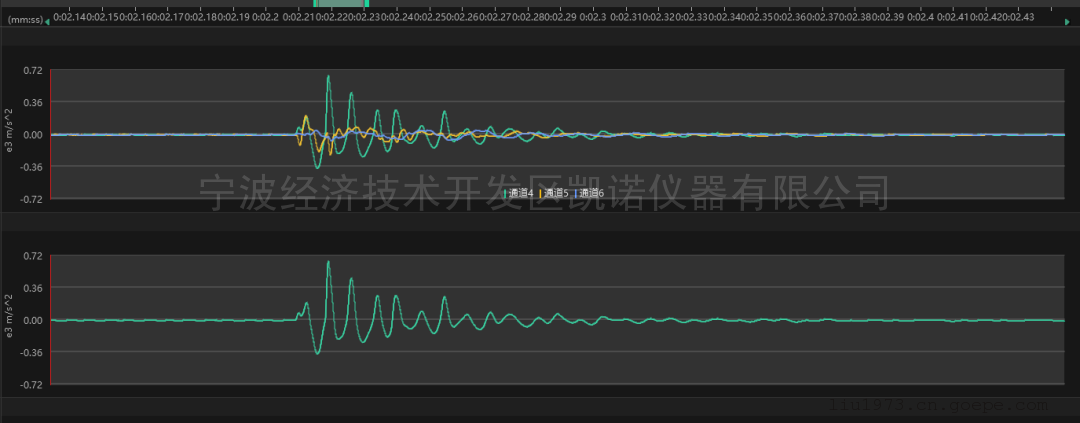Click the 0.00 axis label of the lower chart

click(32, 320)
